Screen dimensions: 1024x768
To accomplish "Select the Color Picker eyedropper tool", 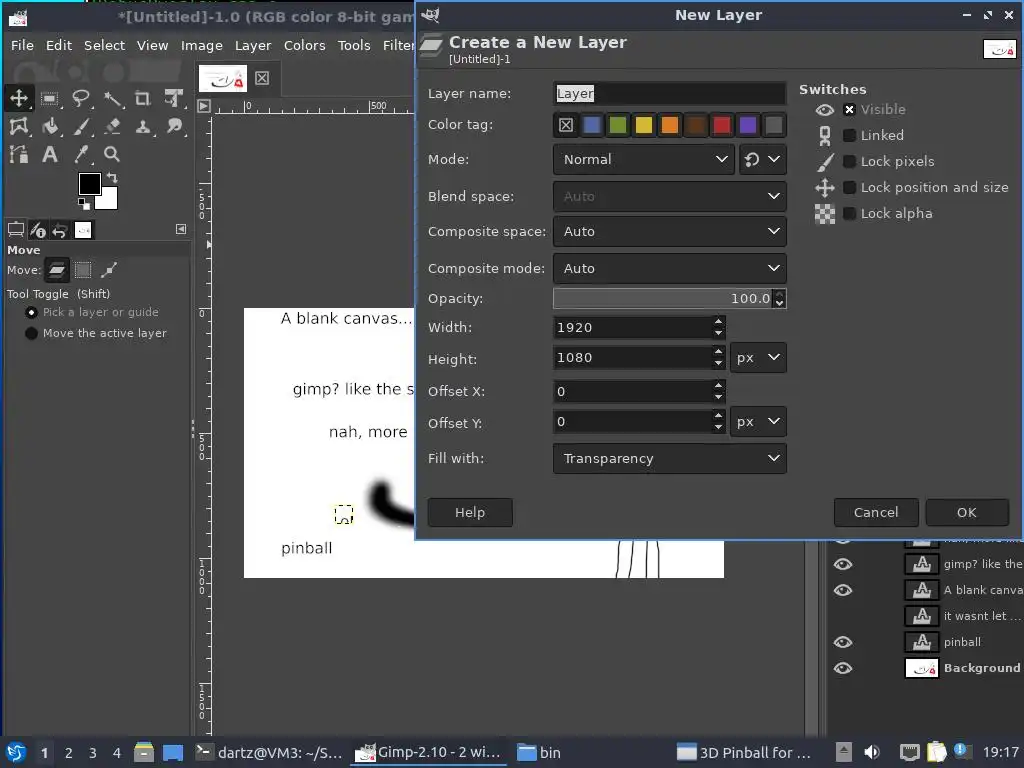I will [x=81, y=154].
